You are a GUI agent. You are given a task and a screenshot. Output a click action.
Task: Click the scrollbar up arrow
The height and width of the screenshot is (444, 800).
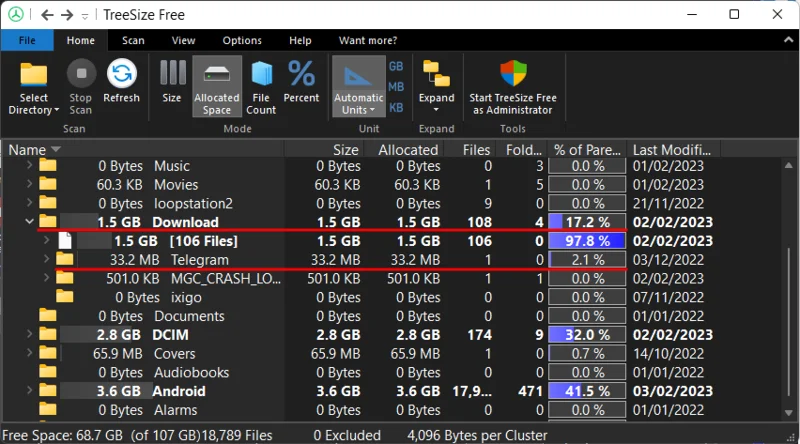(x=788, y=165)
